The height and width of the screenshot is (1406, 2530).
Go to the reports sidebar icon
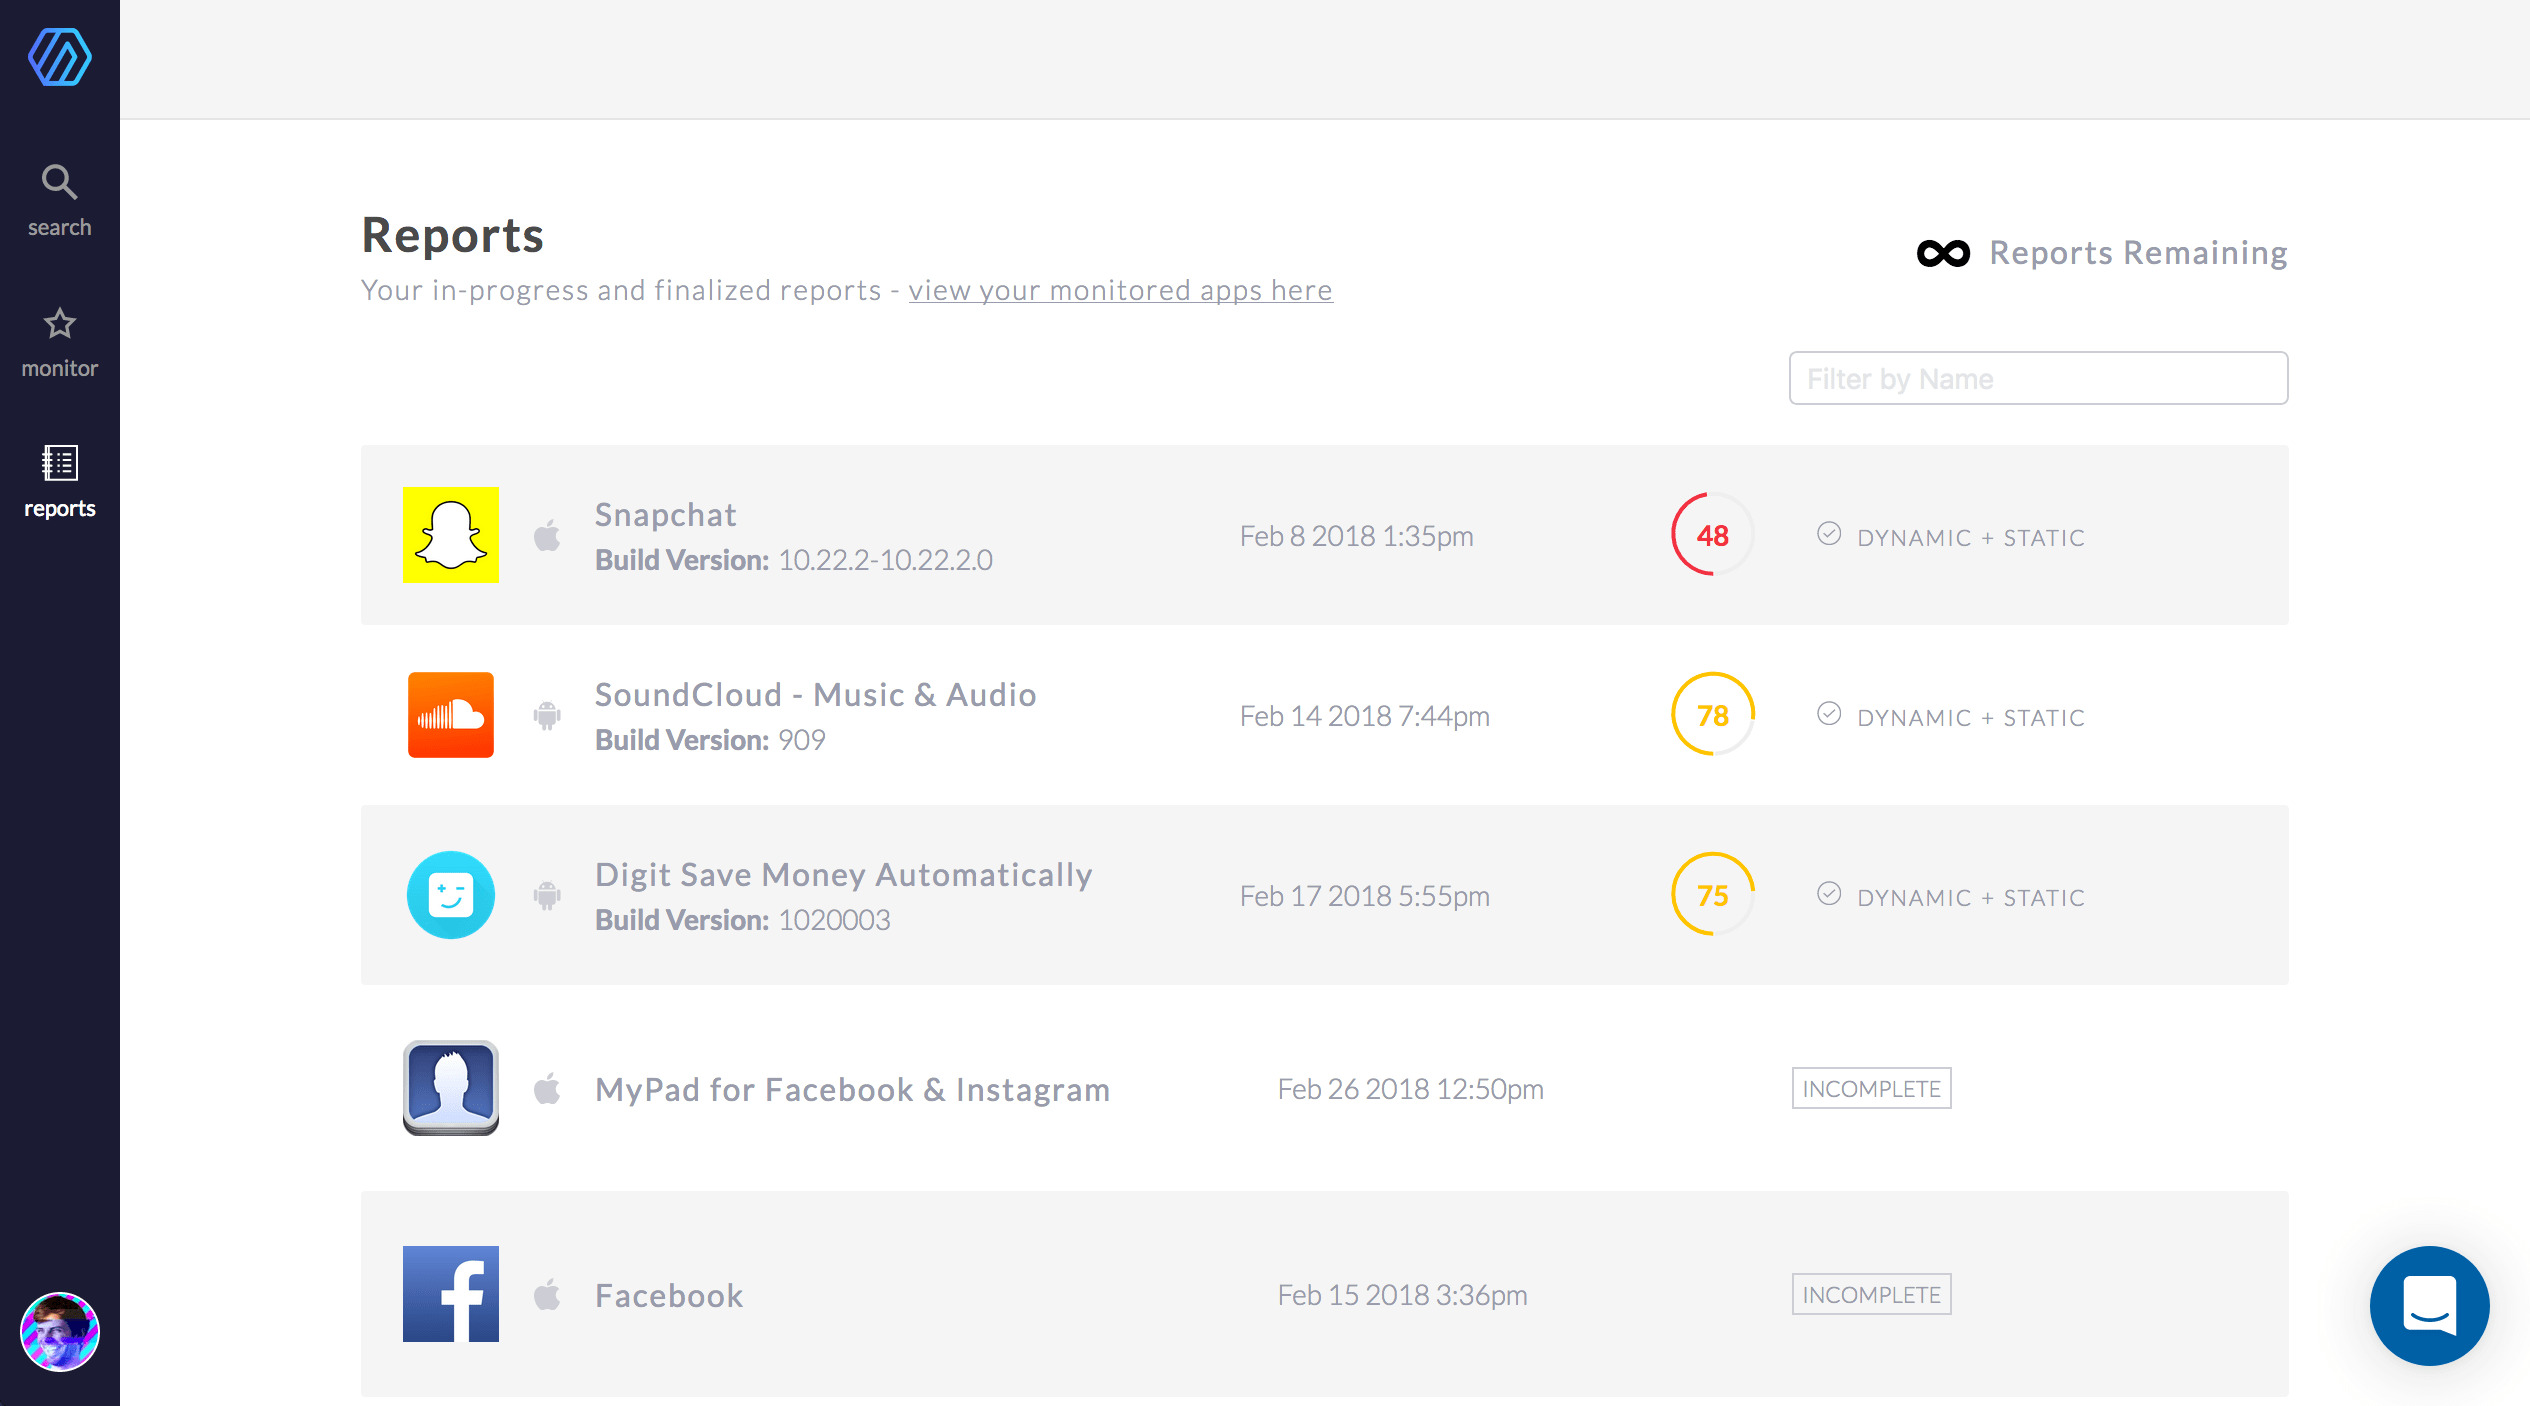(x=60, y=463)
